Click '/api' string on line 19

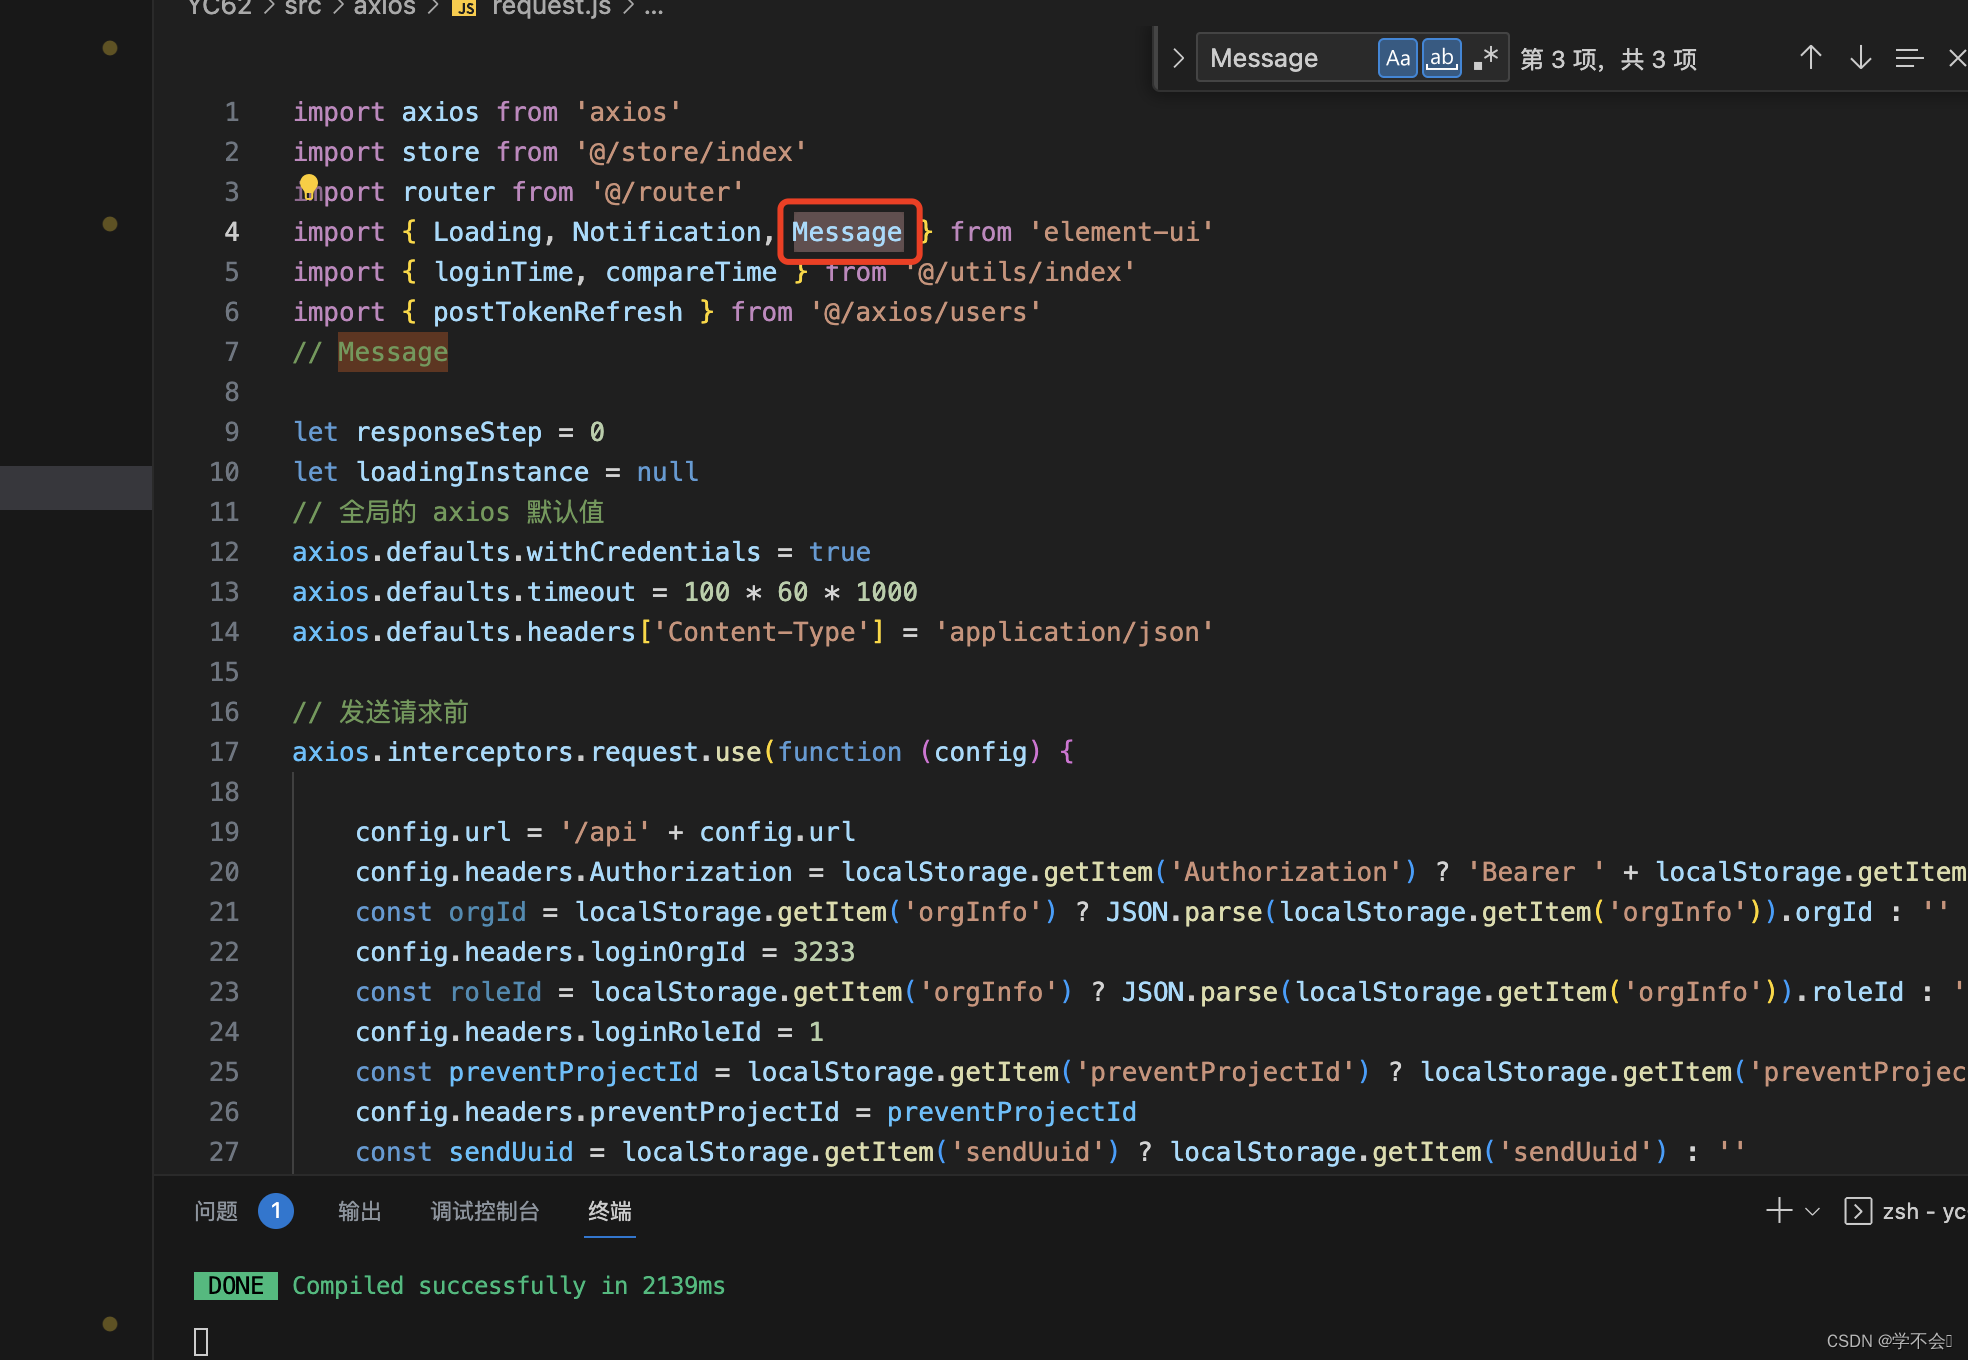(605, 832)
